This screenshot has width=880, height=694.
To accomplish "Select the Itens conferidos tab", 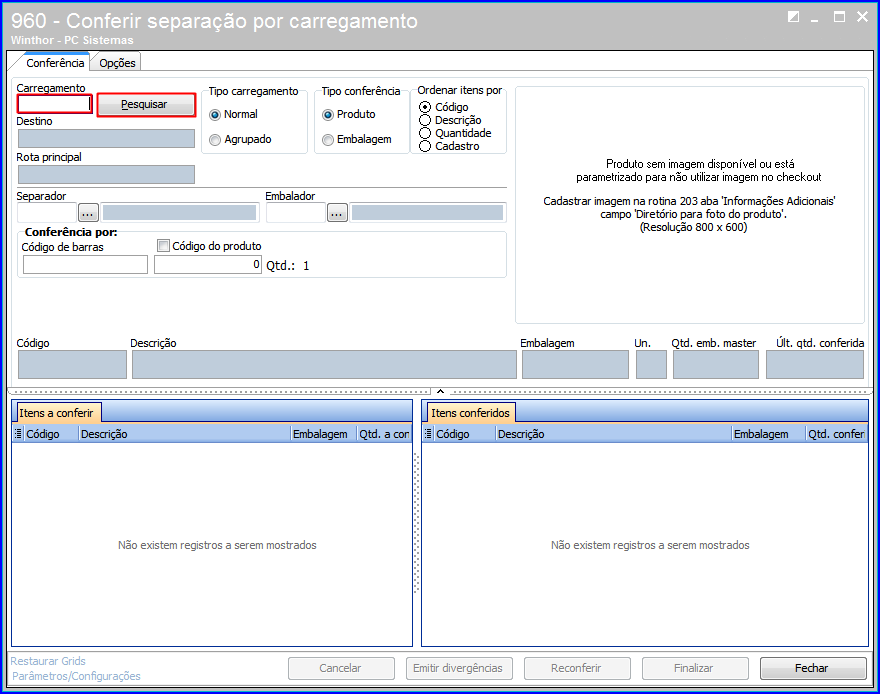I will [x=470, y=413].
